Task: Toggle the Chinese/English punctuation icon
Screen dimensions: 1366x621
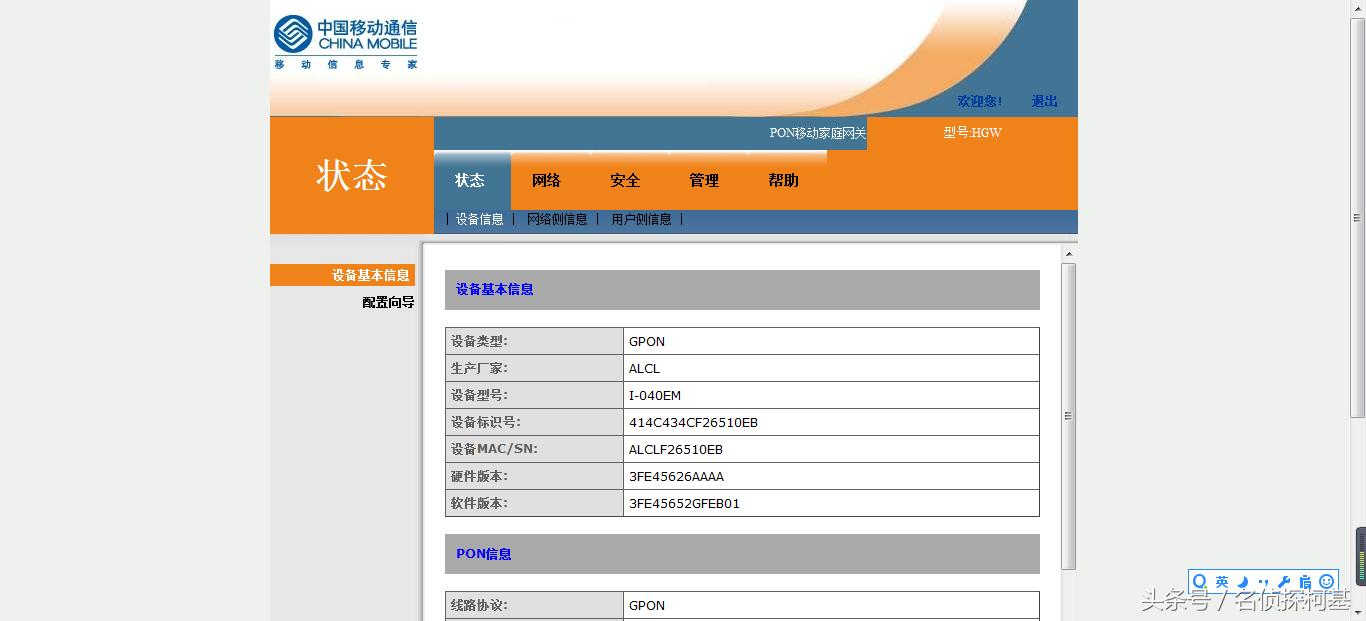Action: click(1264, 581)
